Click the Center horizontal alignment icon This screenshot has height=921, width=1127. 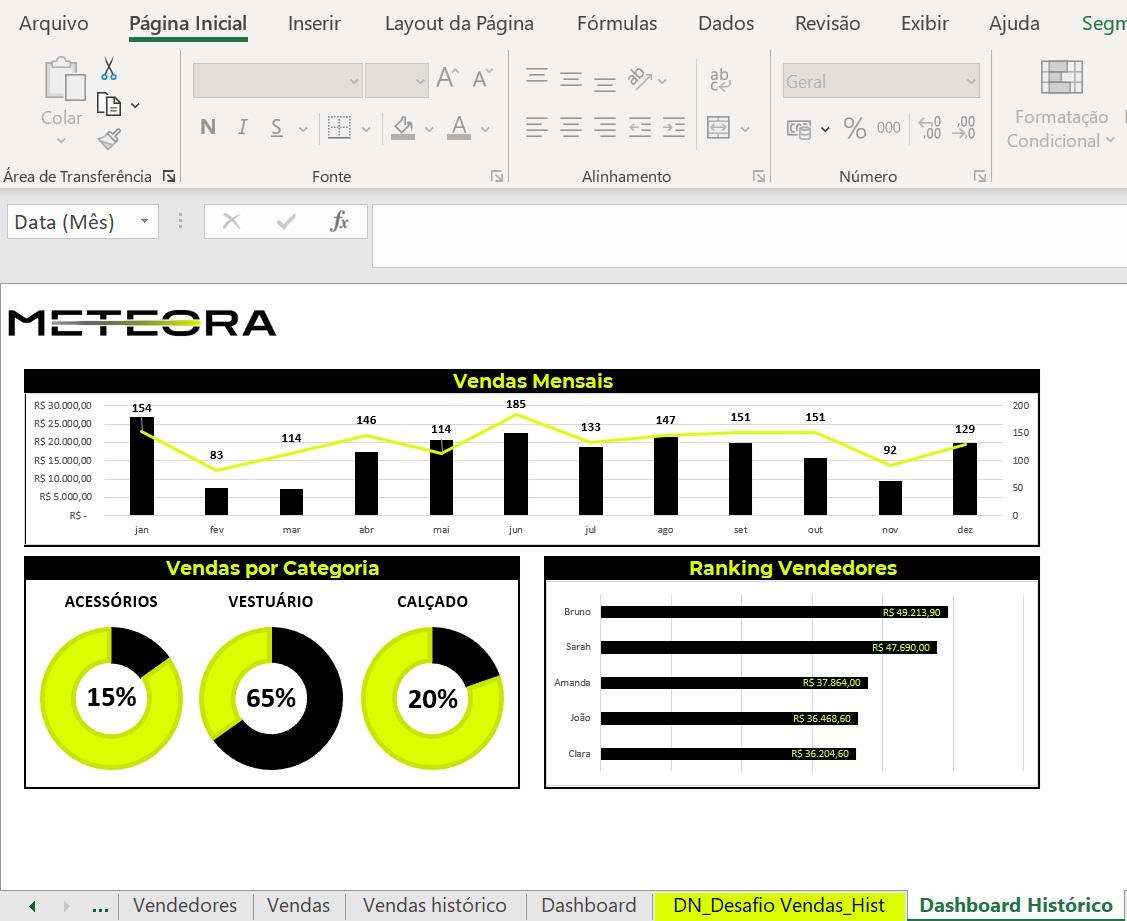click(571, 128)
